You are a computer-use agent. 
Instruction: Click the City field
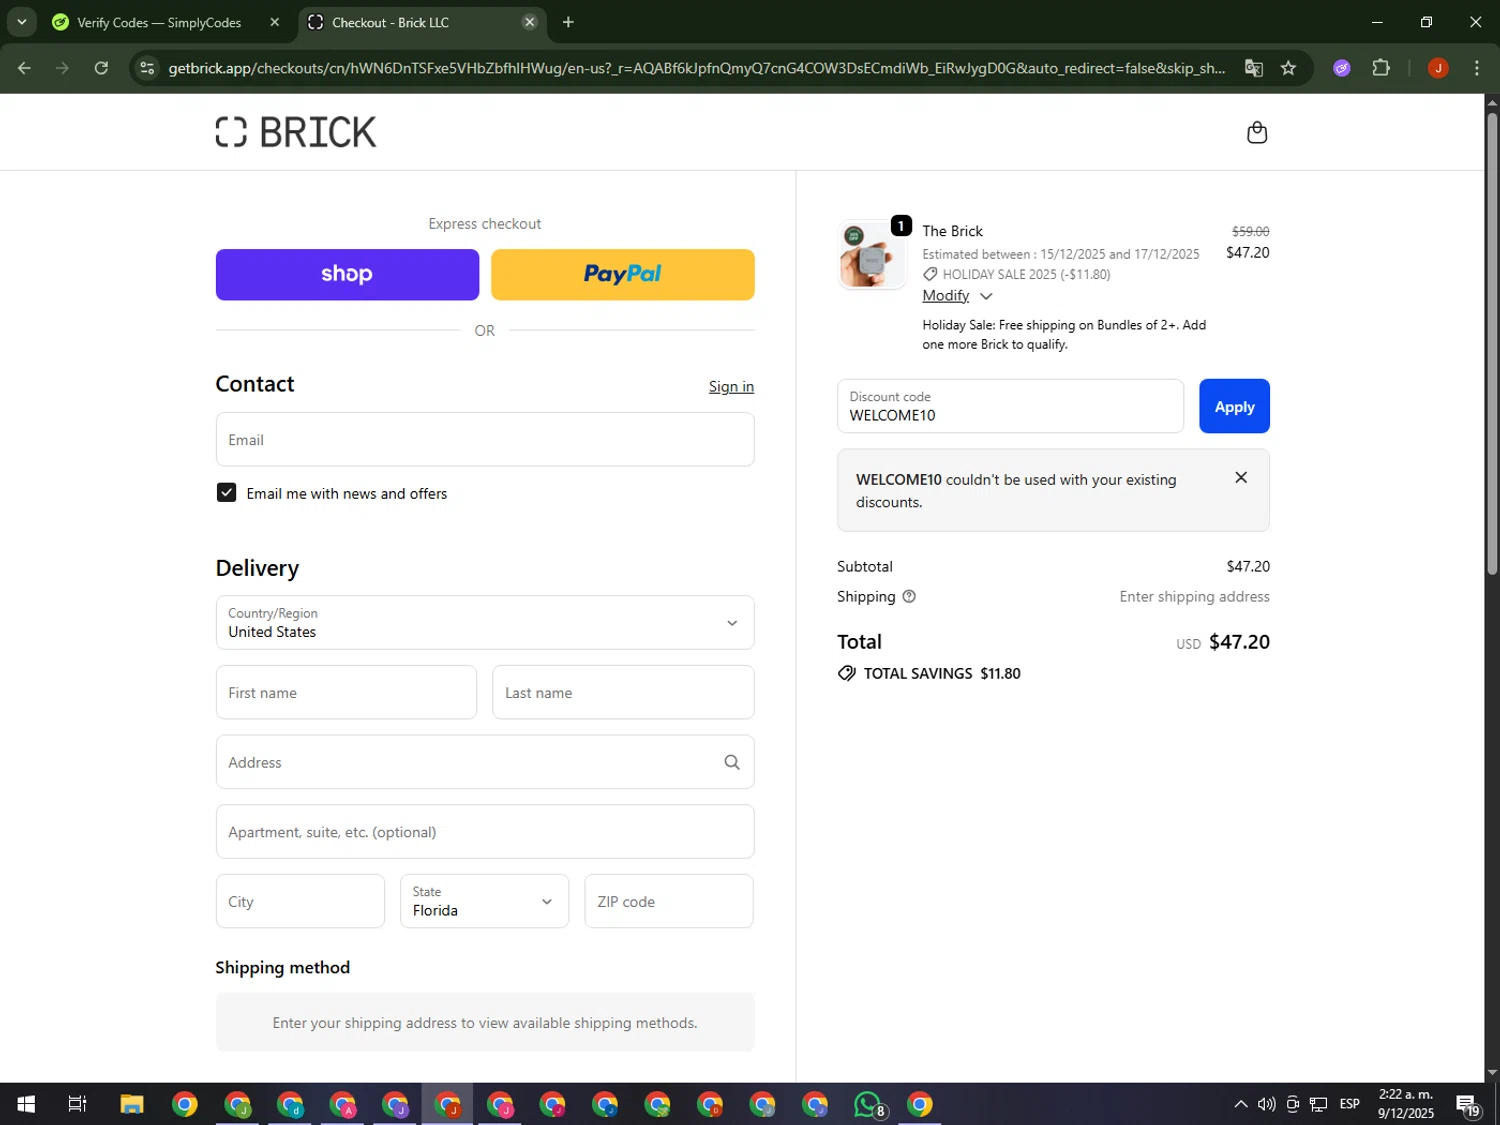pyautogui.click(x=300, y=901)
